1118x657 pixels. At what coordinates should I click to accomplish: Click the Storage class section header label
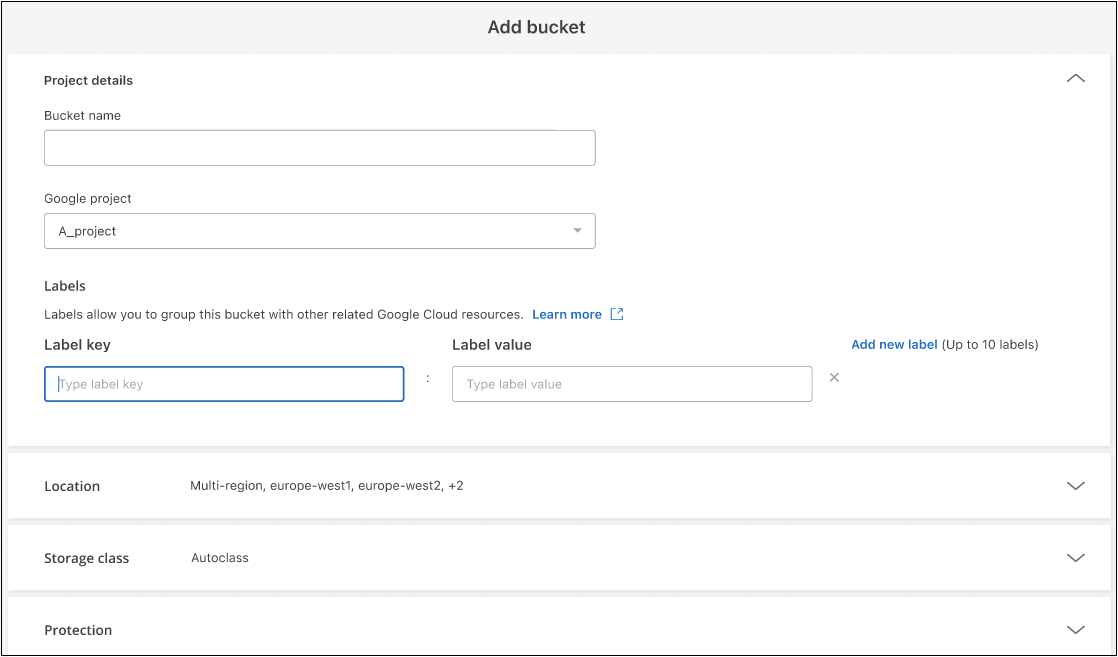point(86,558)
